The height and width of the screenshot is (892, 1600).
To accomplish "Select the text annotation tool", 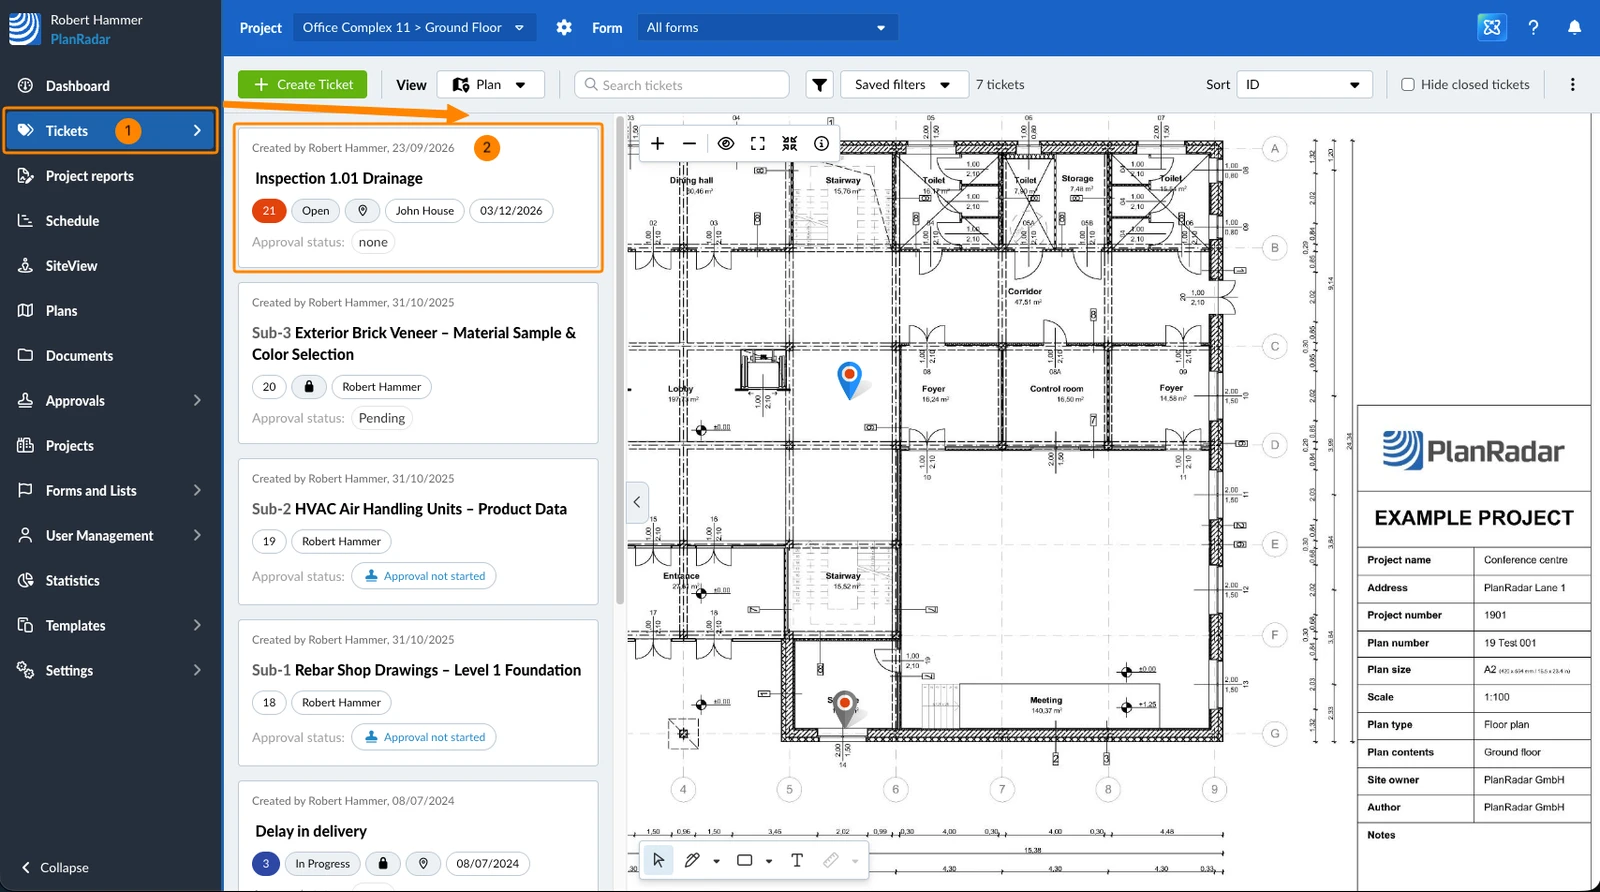I will pos(797,860).
